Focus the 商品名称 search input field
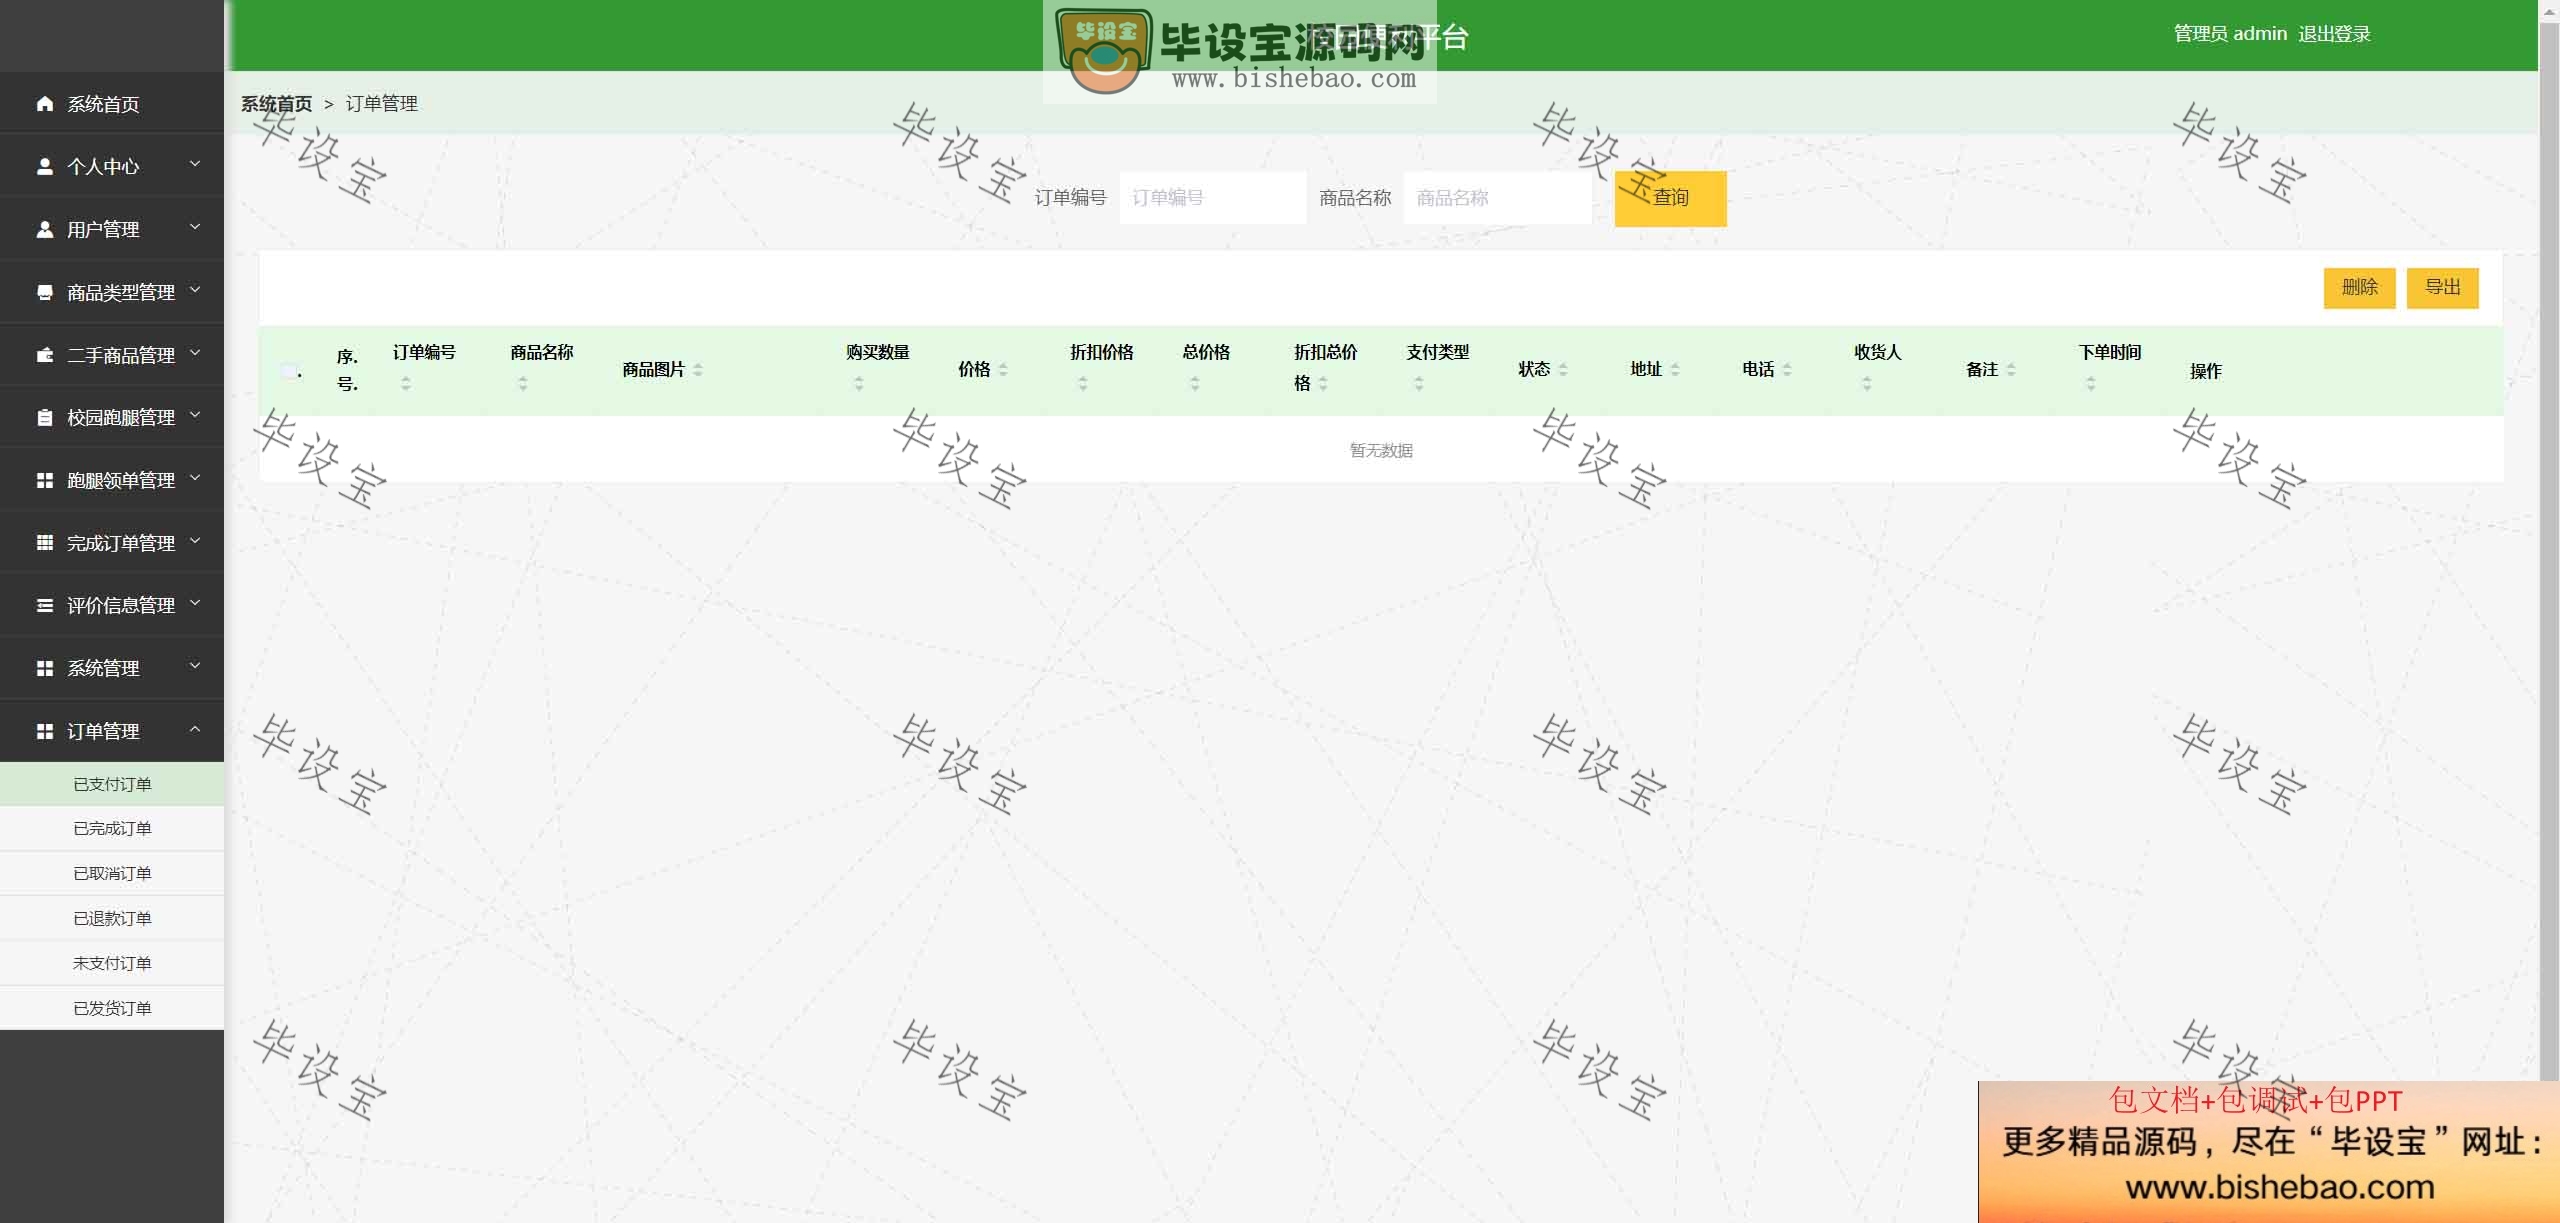The image size is (2560, 1223). [x=1497, y=198]
